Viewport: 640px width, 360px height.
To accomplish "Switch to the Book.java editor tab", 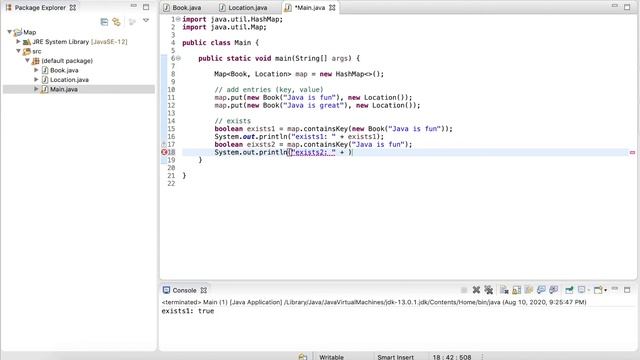I will coord(186,7).
